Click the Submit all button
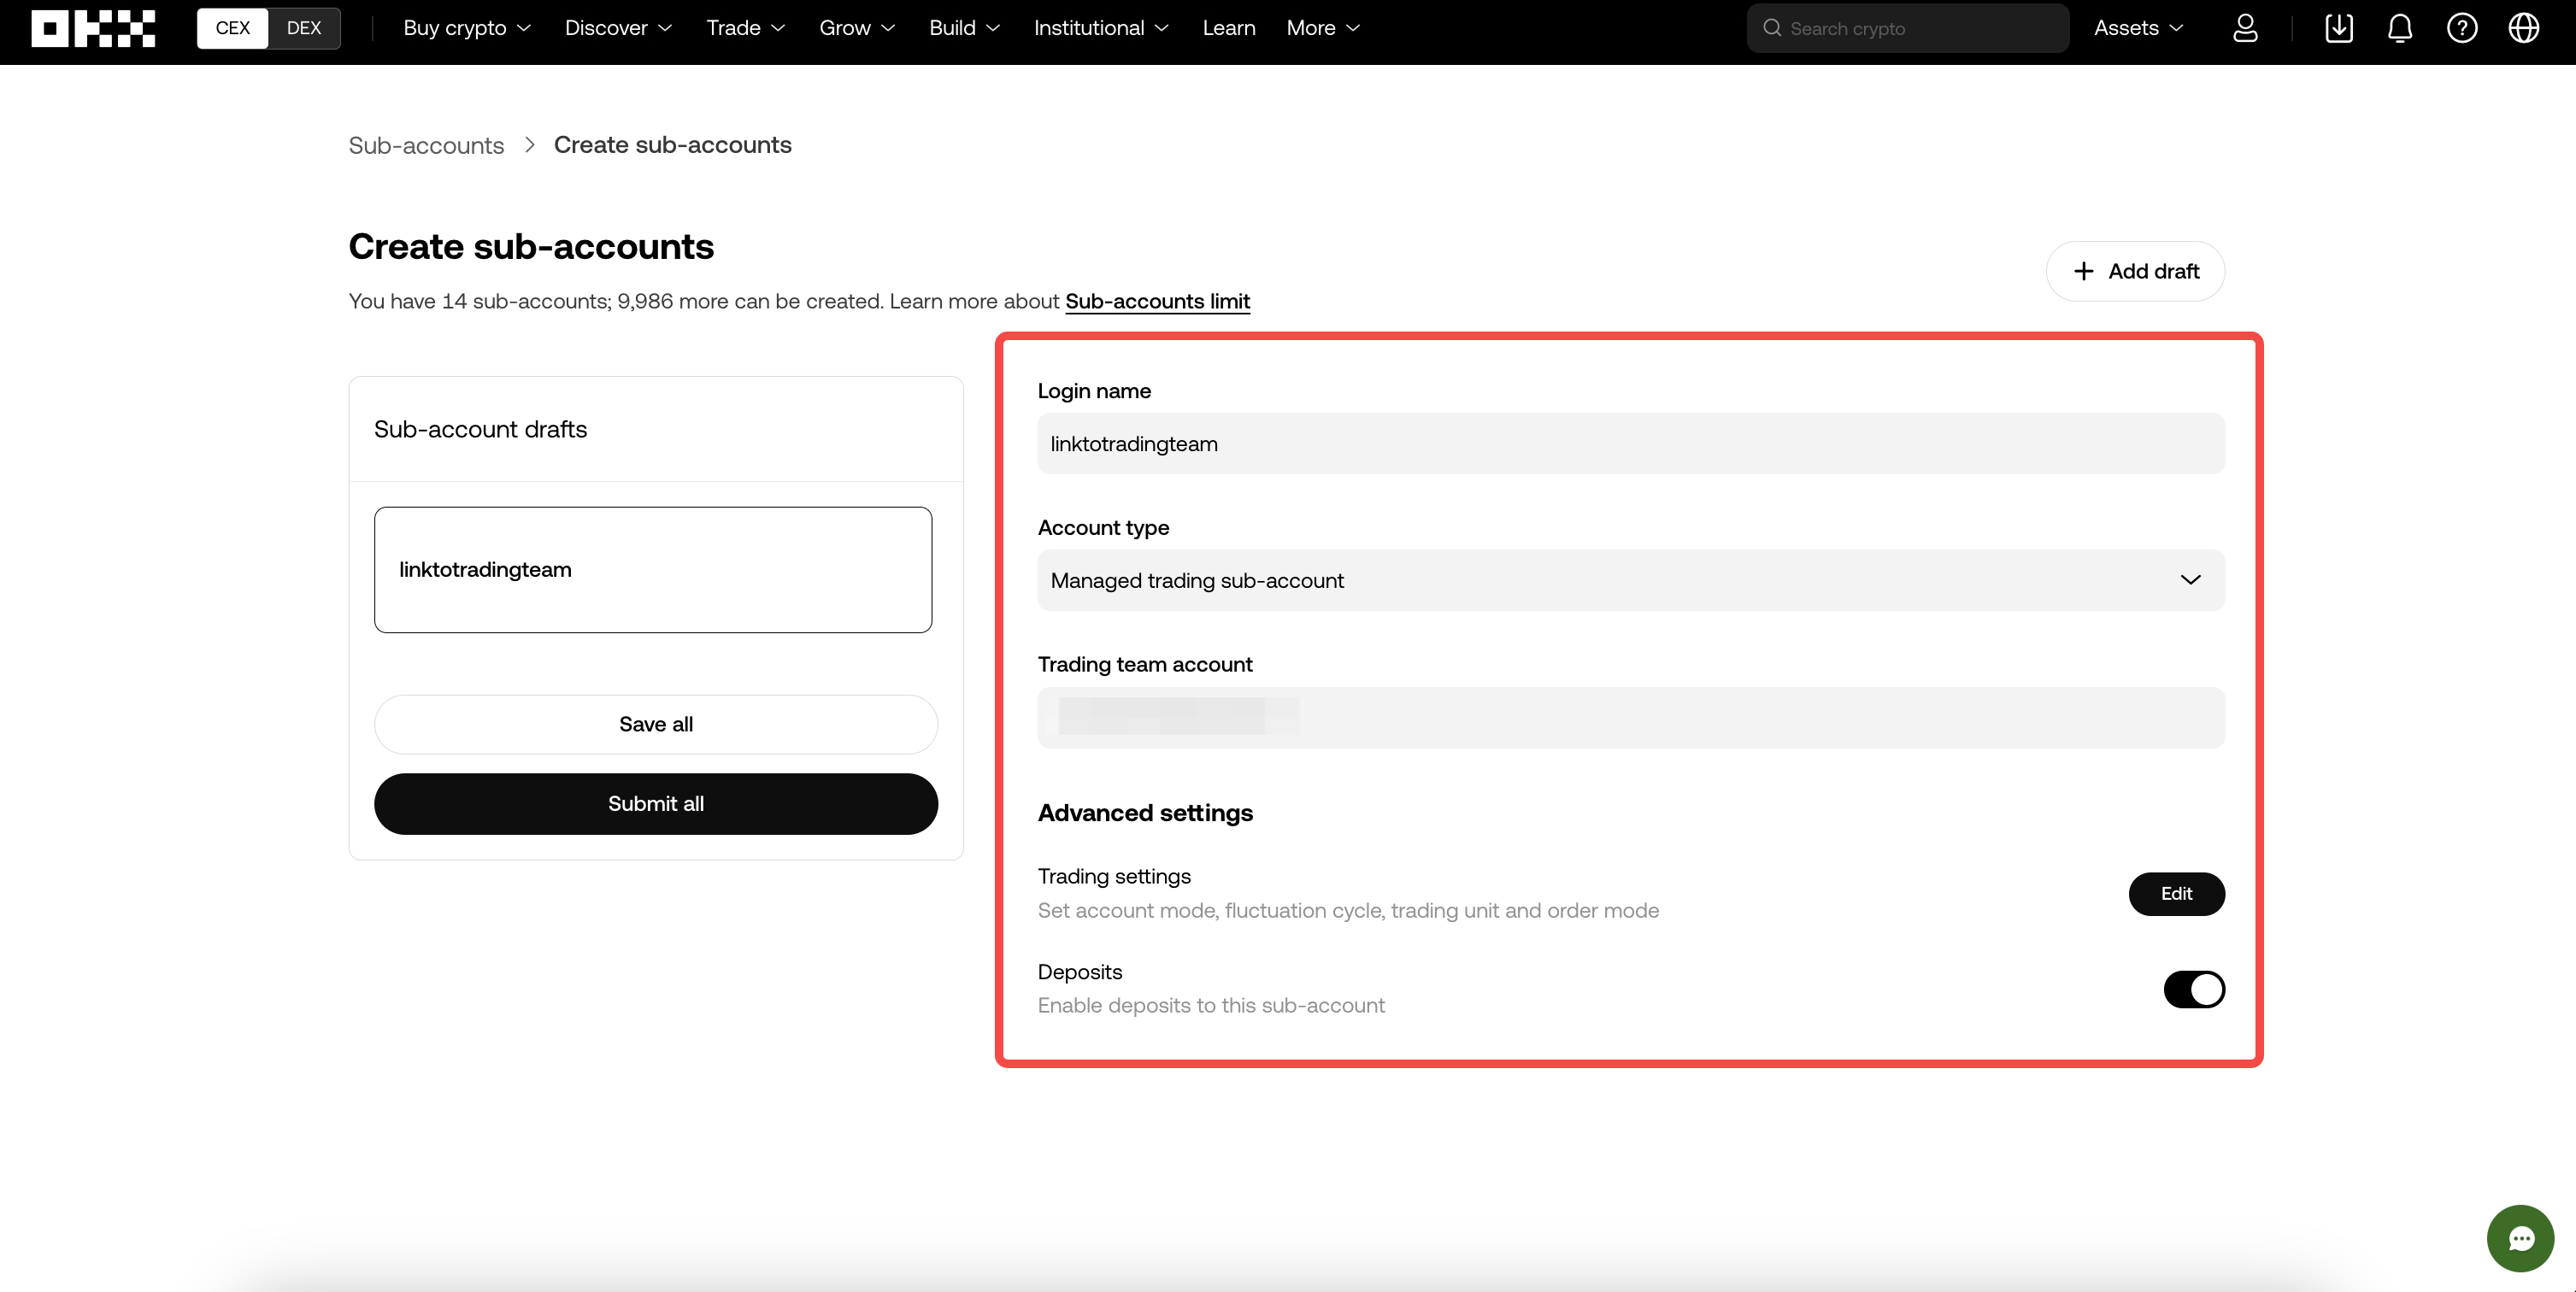Screen dimensions: 2576x1292 (x=655, y=803)
